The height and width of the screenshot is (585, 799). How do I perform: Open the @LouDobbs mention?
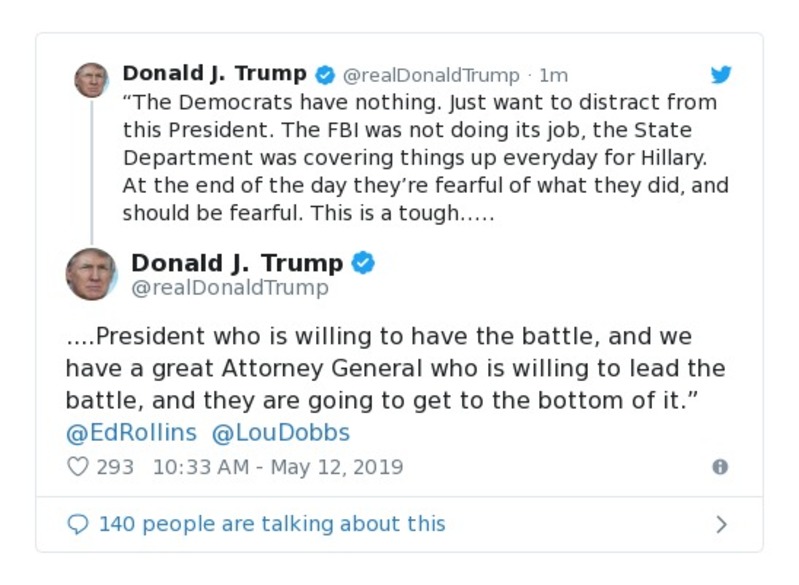[281, 434]
